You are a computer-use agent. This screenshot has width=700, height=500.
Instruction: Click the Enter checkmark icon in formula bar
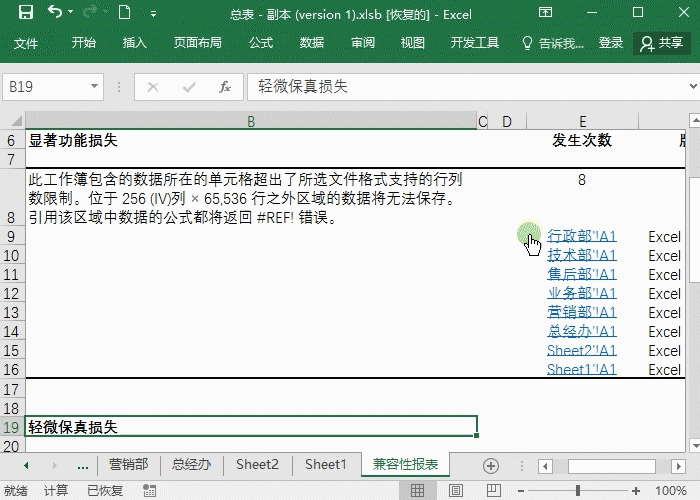(x=189, y=87)
